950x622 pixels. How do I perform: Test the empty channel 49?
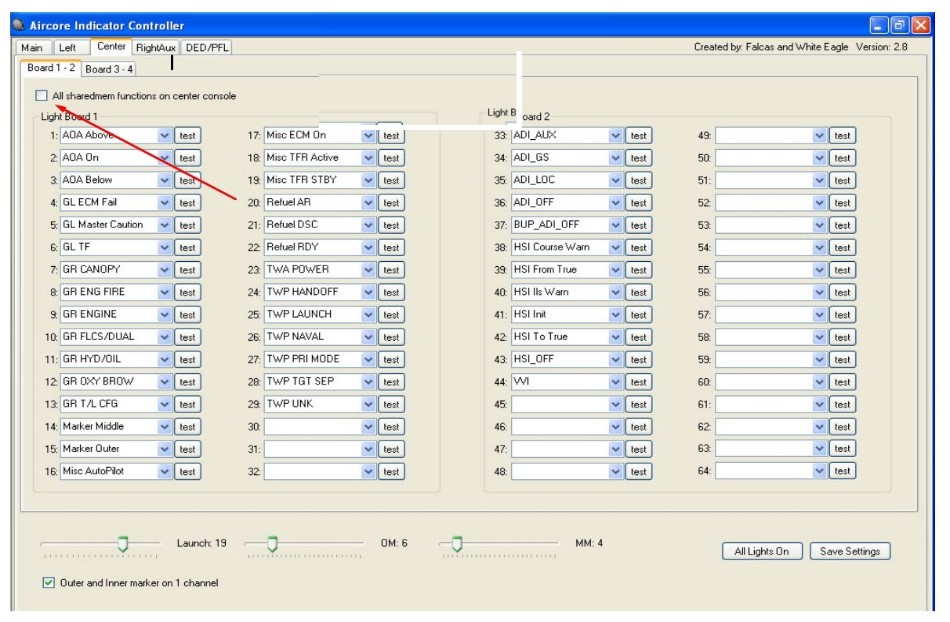842,136
